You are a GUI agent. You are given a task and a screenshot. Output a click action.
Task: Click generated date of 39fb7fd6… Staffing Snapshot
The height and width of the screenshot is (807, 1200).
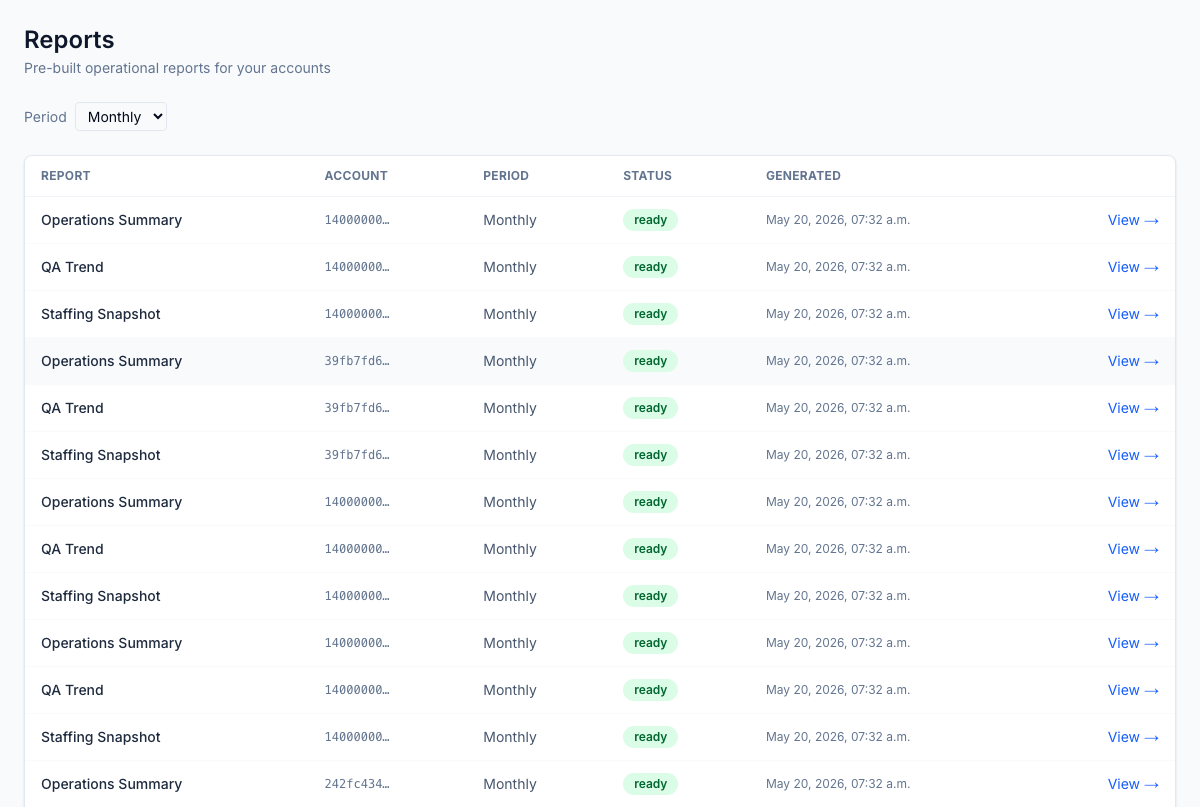(838, 455)
